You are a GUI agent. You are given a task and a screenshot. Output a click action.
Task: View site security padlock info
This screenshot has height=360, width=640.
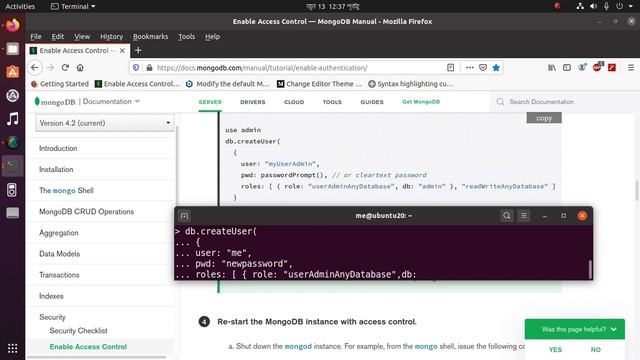(149, 68)
